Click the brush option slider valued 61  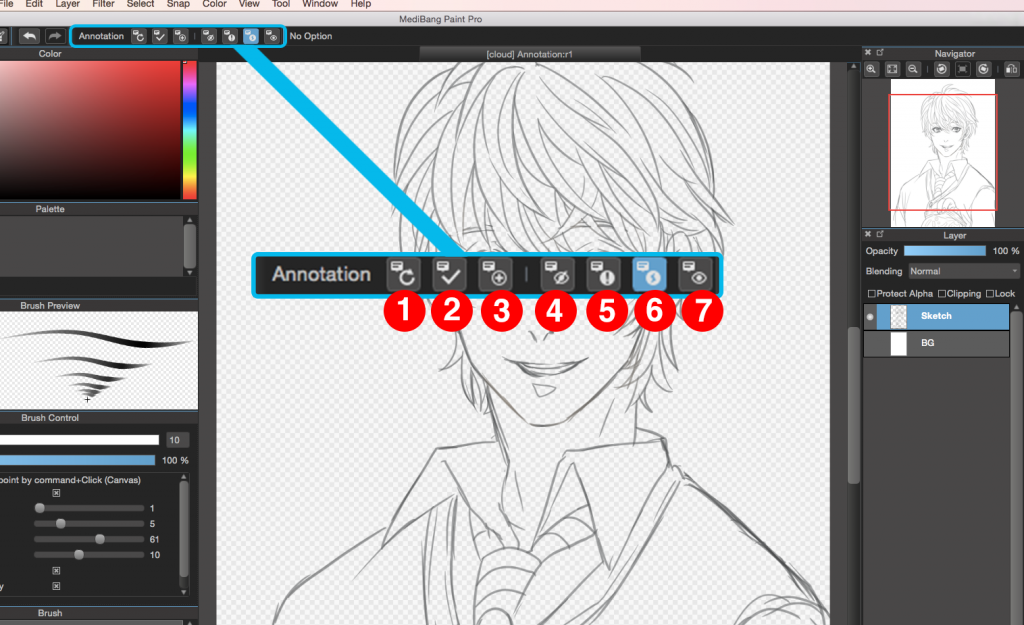89,539
